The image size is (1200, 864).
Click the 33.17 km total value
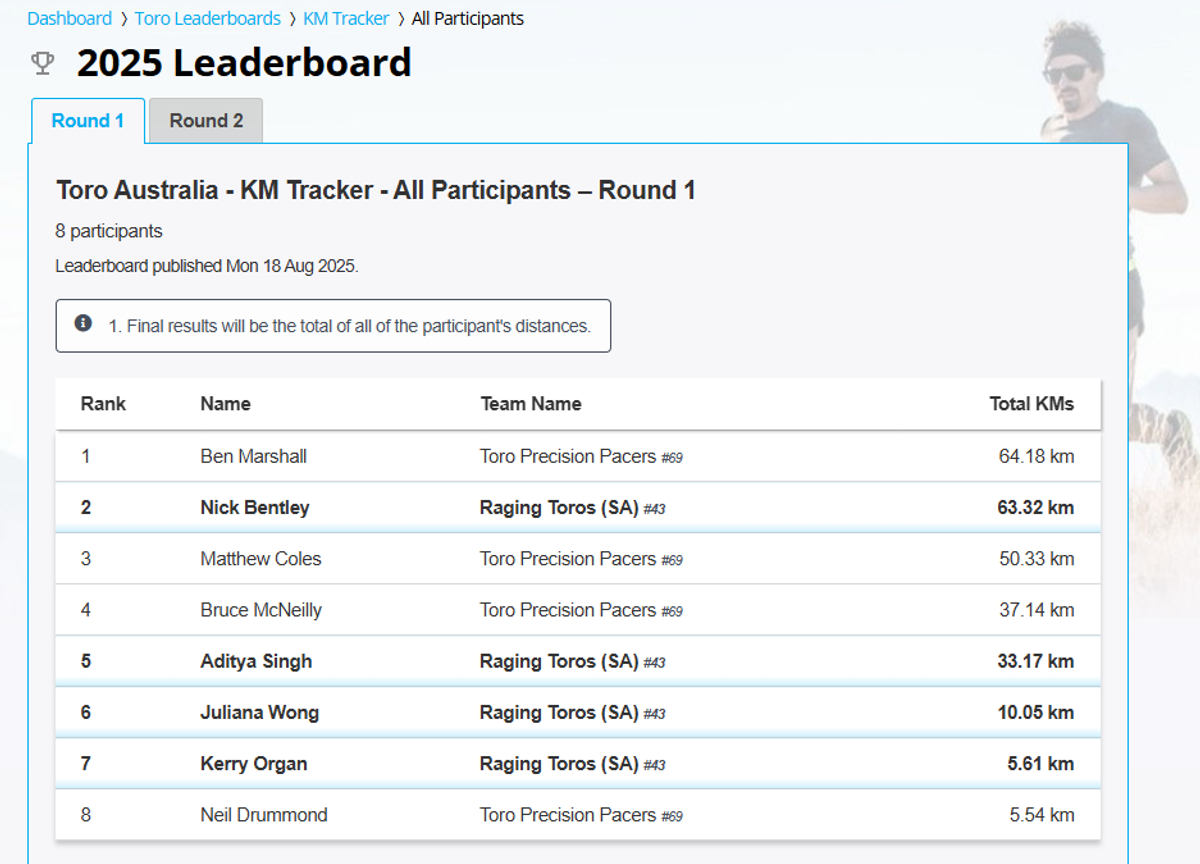point(1036,661)
